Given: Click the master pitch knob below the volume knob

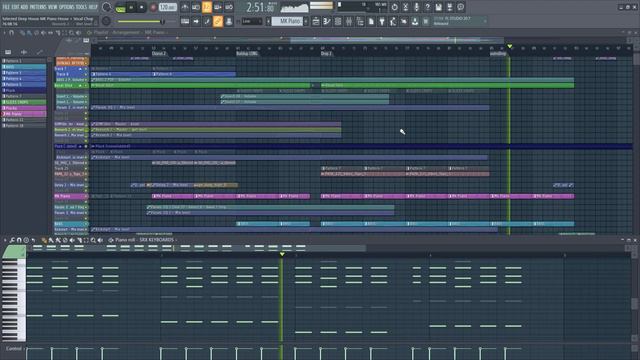Looking at the screenshot, I should pos(106,21).
